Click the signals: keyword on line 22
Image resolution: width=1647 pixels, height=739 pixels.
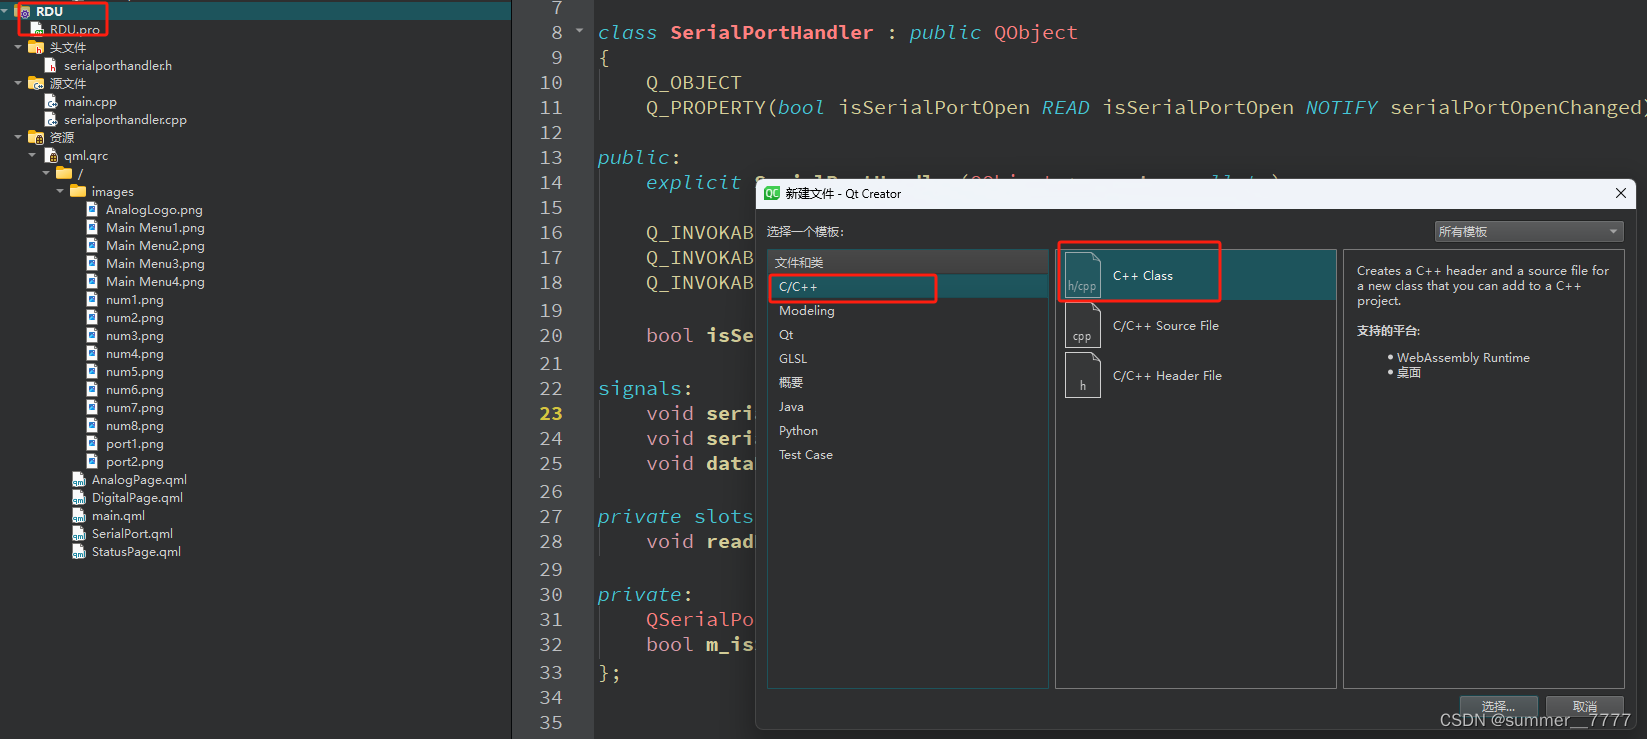[645, 389]
